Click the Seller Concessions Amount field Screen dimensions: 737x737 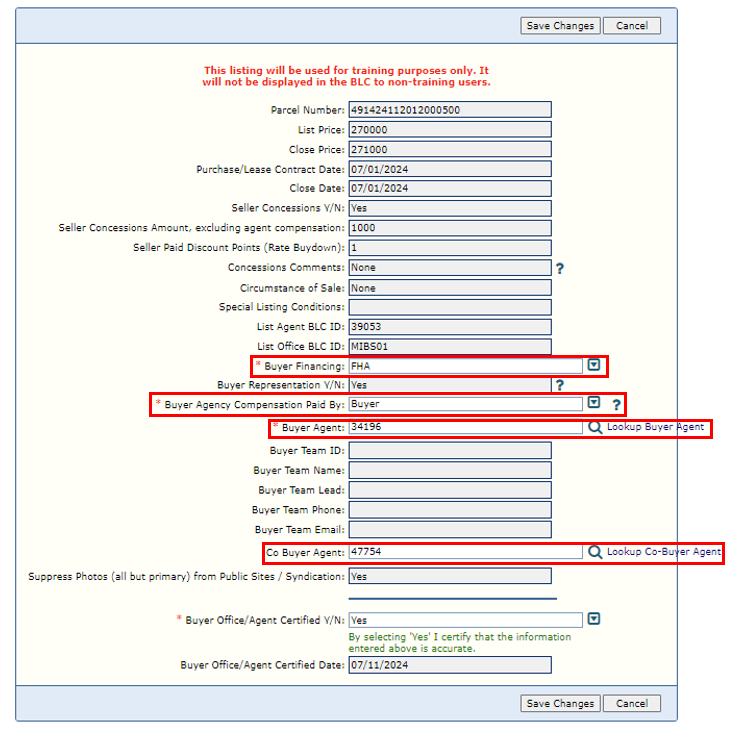pyautogui.click(x=450, y=228)
